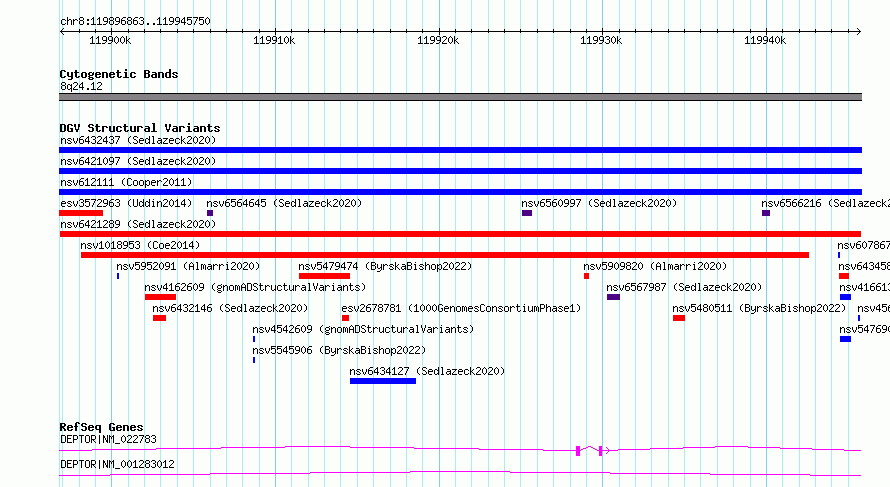Viewport: 890px width, 487px height.
Task: Click the red bar under nsv6432146
Action: [x=159, y=318]
